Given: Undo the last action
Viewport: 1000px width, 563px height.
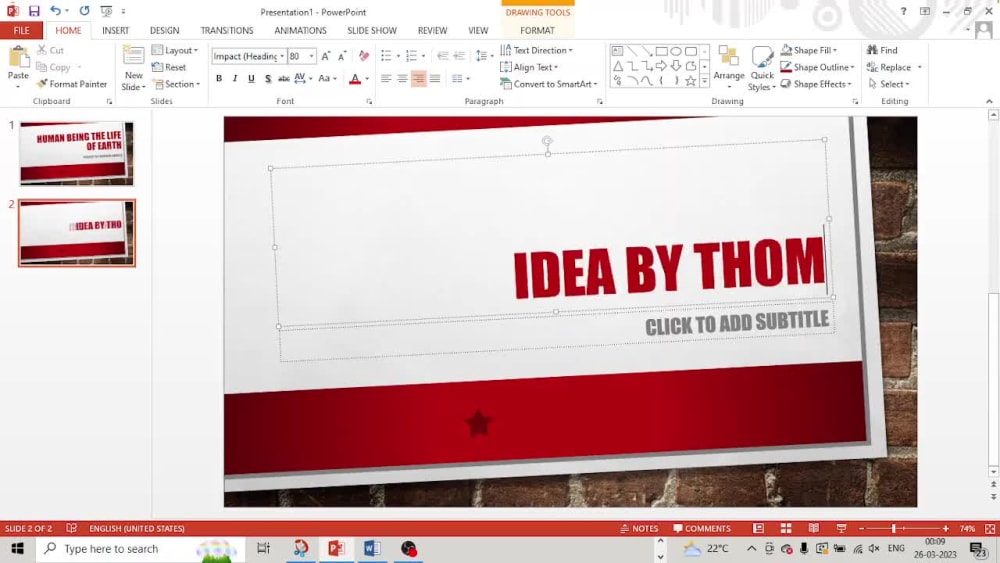Looking at the screenshot, I should pyautogui.click(x=55, y=11).
